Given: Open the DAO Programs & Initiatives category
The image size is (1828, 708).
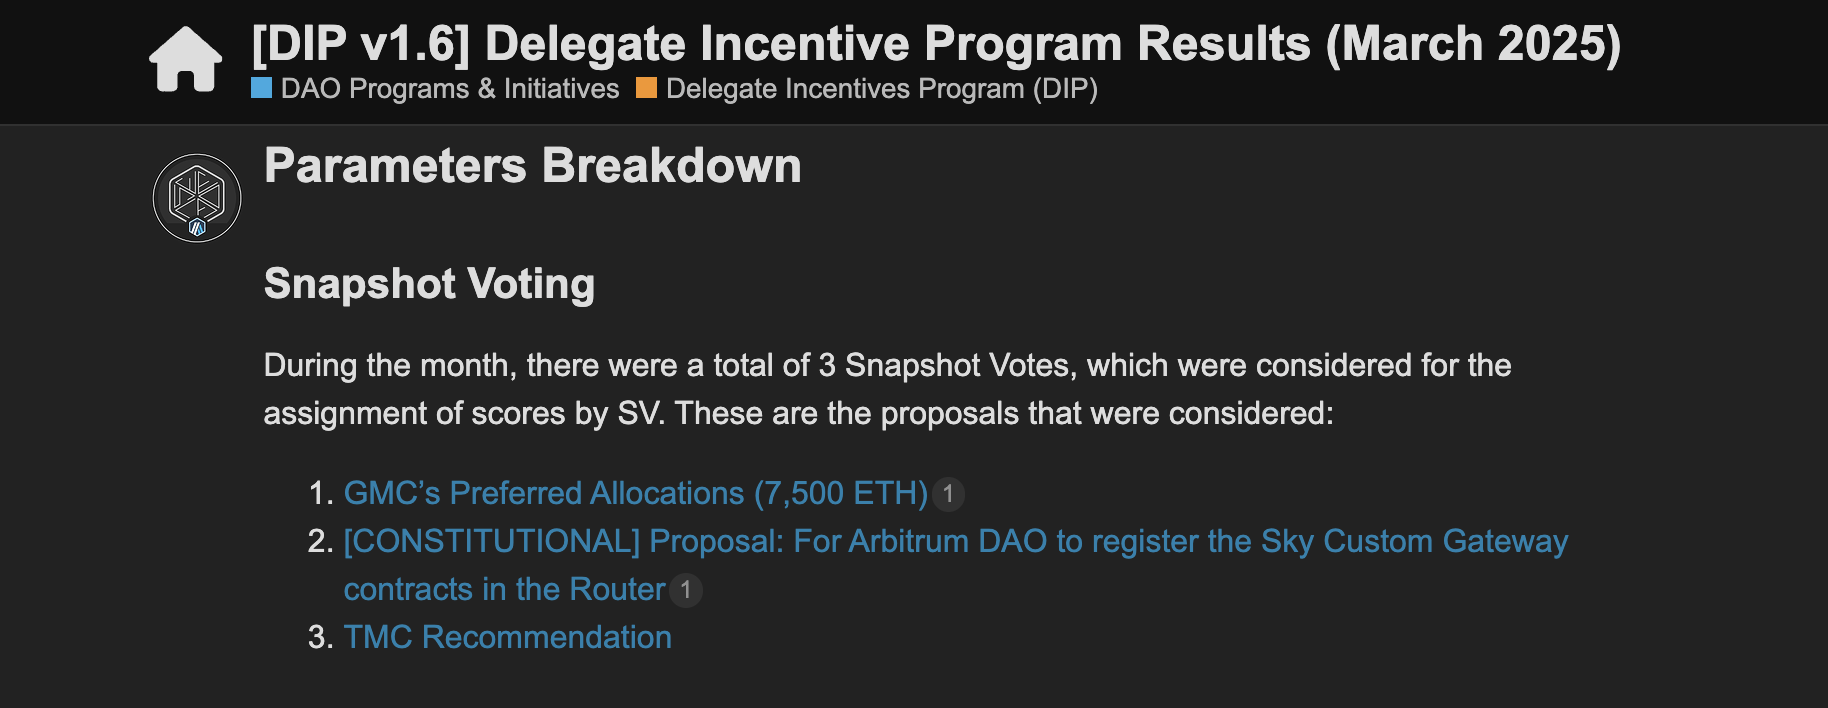Looking at the screenshot, I should click(x=450, y=89).
